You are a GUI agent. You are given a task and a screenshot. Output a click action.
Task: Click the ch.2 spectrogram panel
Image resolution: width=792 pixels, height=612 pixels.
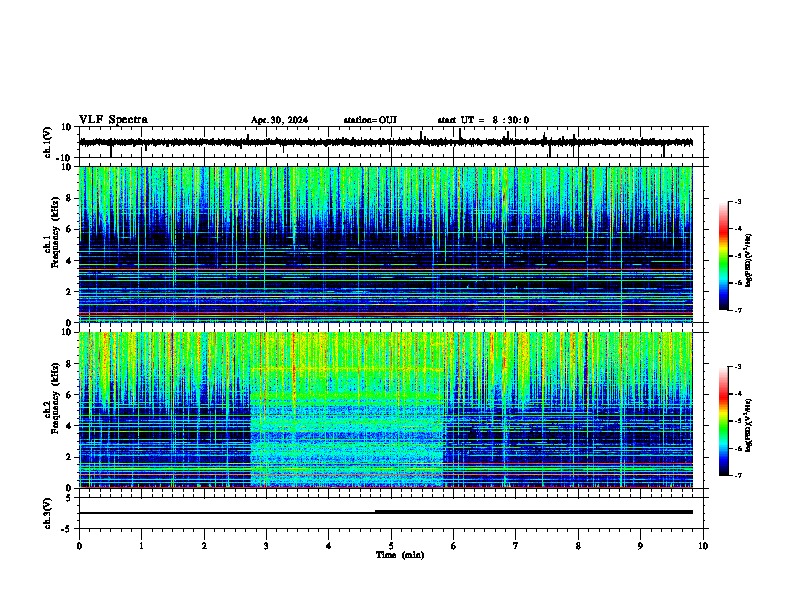[386, 410]
